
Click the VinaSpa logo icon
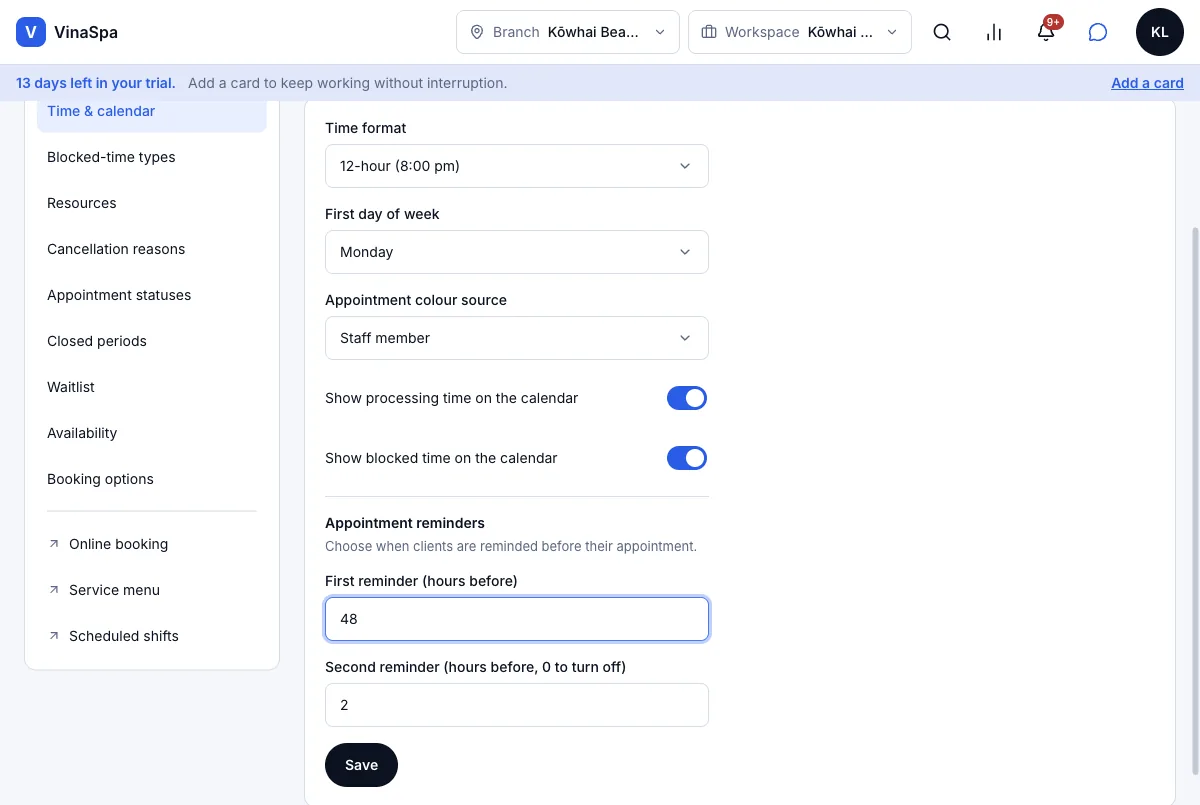pos(31,32)
